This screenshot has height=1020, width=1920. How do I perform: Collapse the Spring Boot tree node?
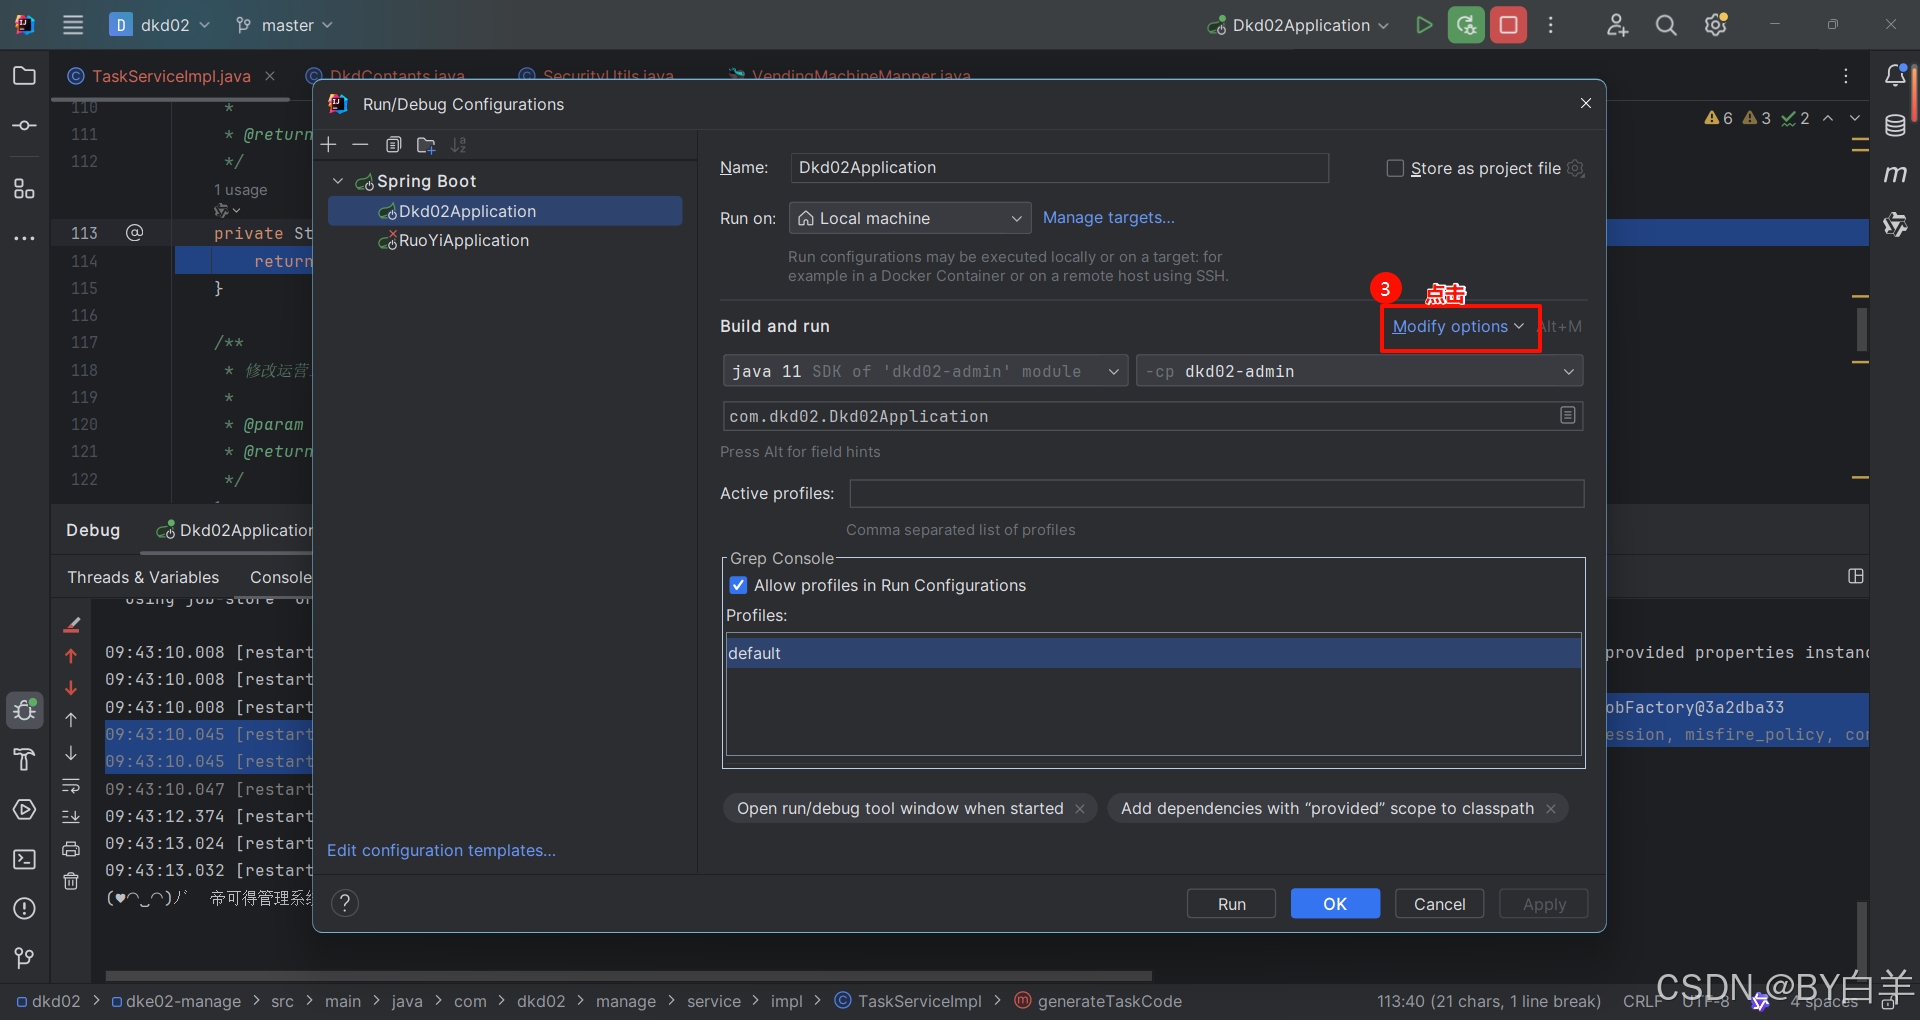pyautogui.click(x=338, y=181)
